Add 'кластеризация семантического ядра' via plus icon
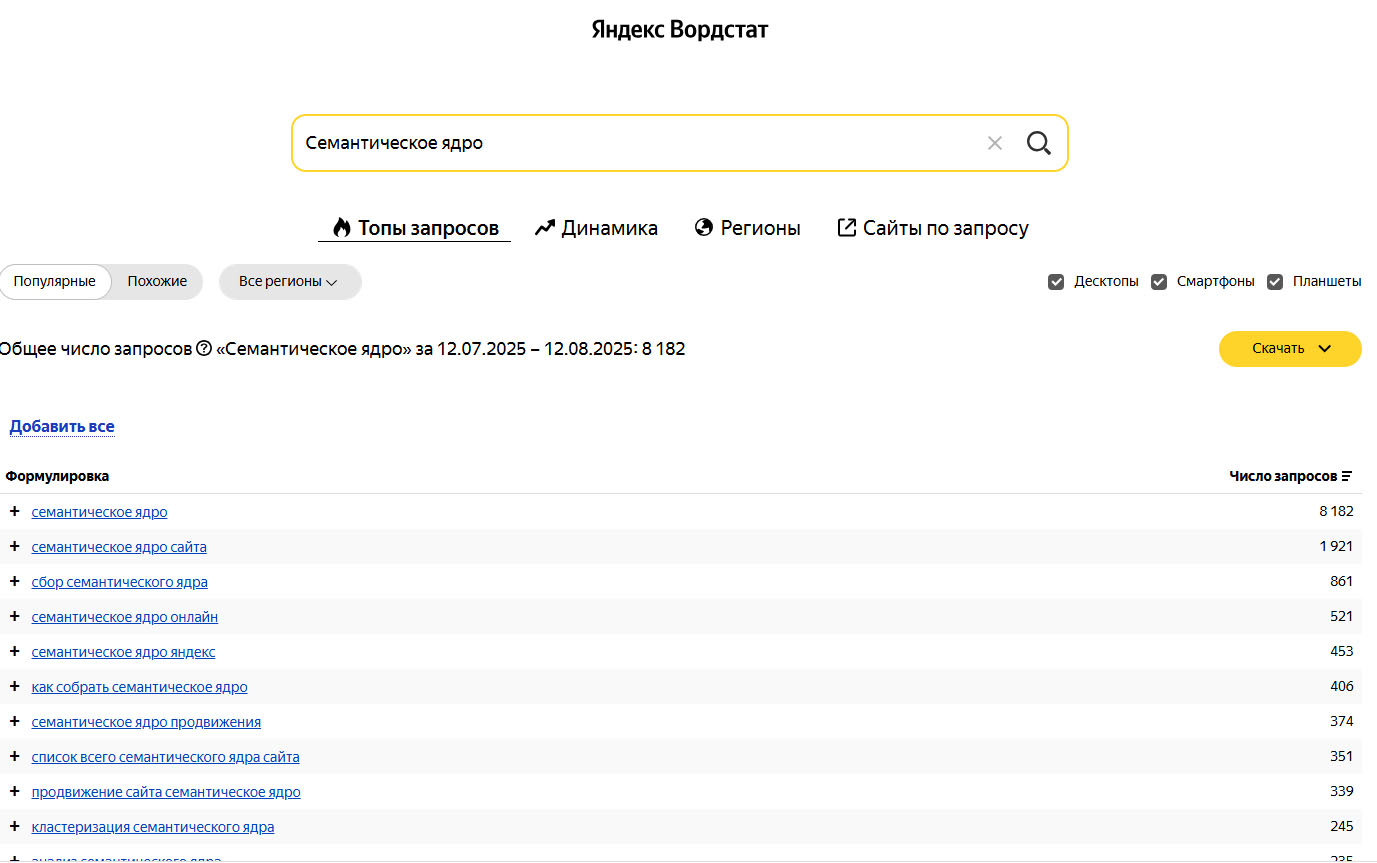This screenshot has height=863, width=1377. click(14, 826)
